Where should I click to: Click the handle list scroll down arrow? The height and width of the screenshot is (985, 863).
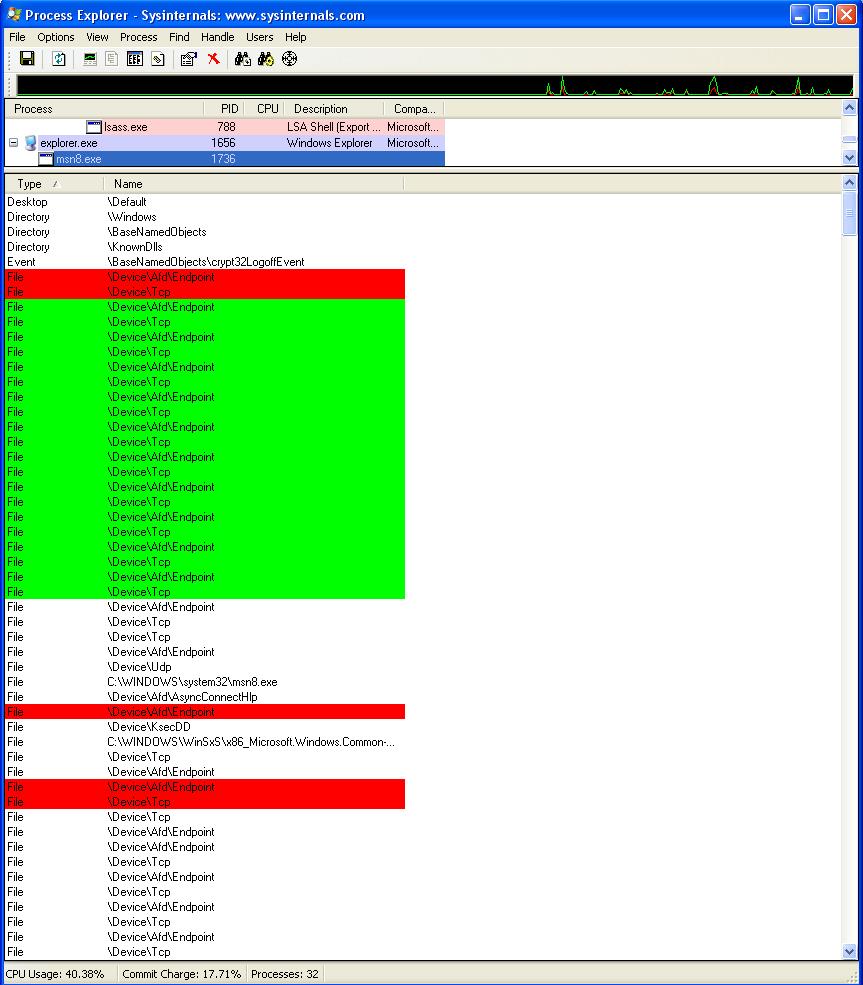click(x=849, y=951)
